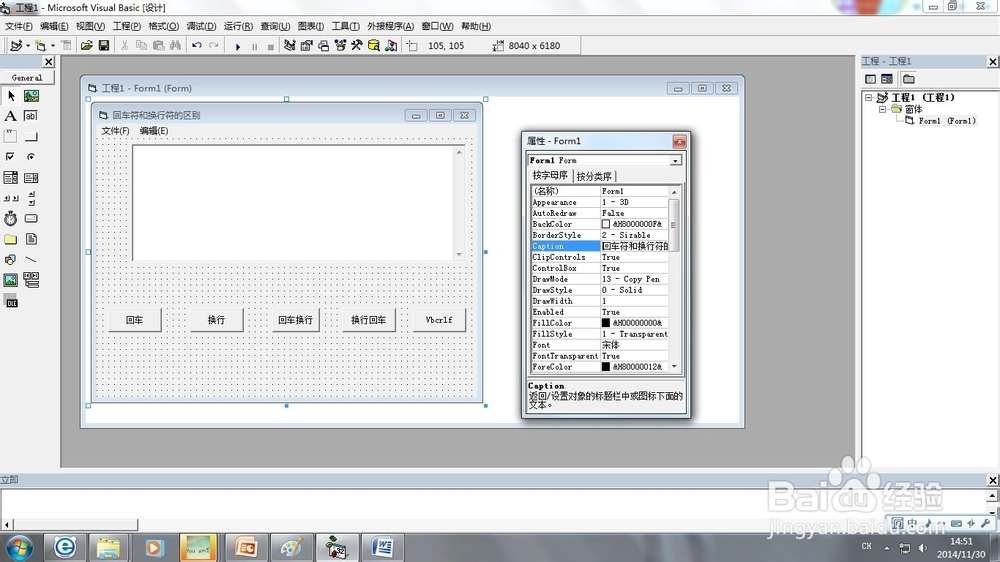
Task: Select the Frame control tool
Action: 11,137
